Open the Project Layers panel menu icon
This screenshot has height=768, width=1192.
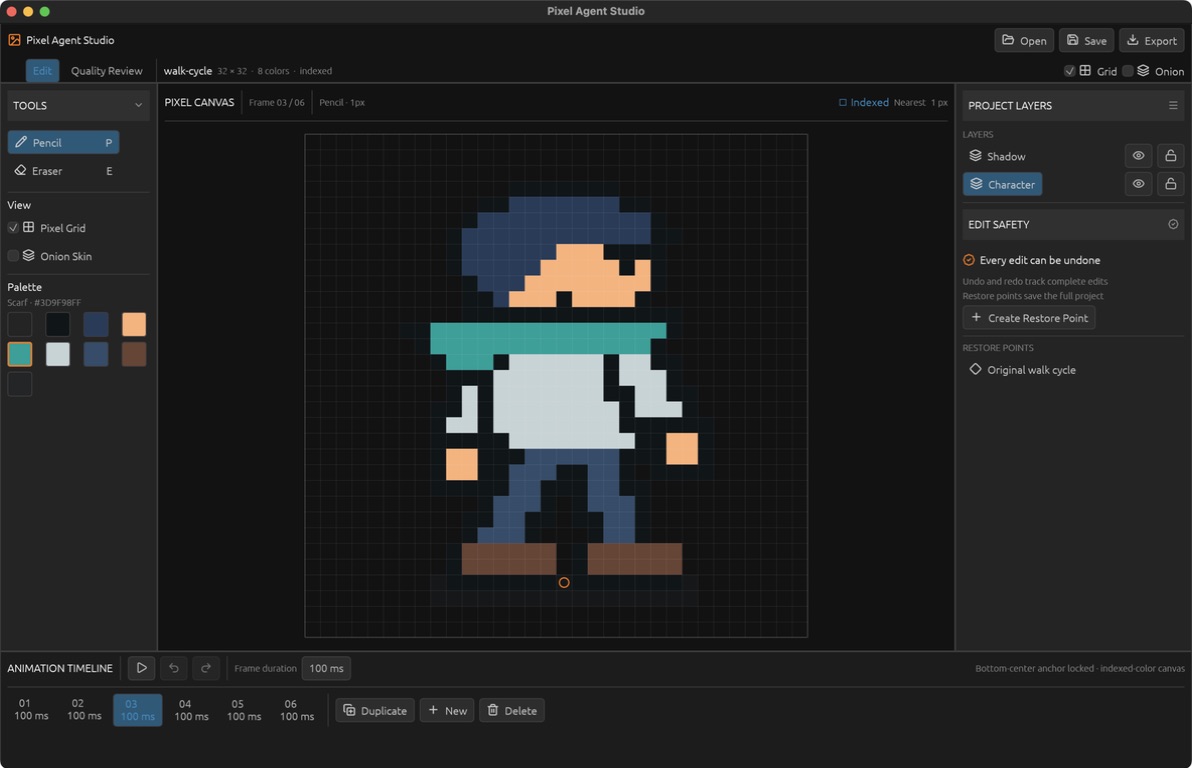(x=1173, y=106)
